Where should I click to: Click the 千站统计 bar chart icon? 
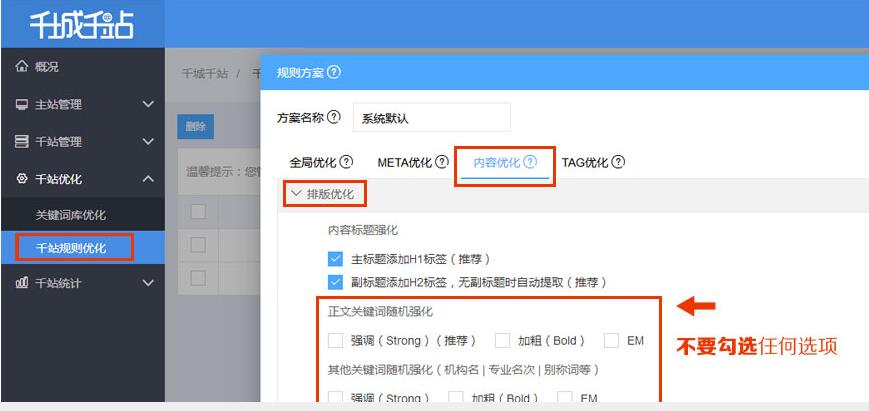22,283
